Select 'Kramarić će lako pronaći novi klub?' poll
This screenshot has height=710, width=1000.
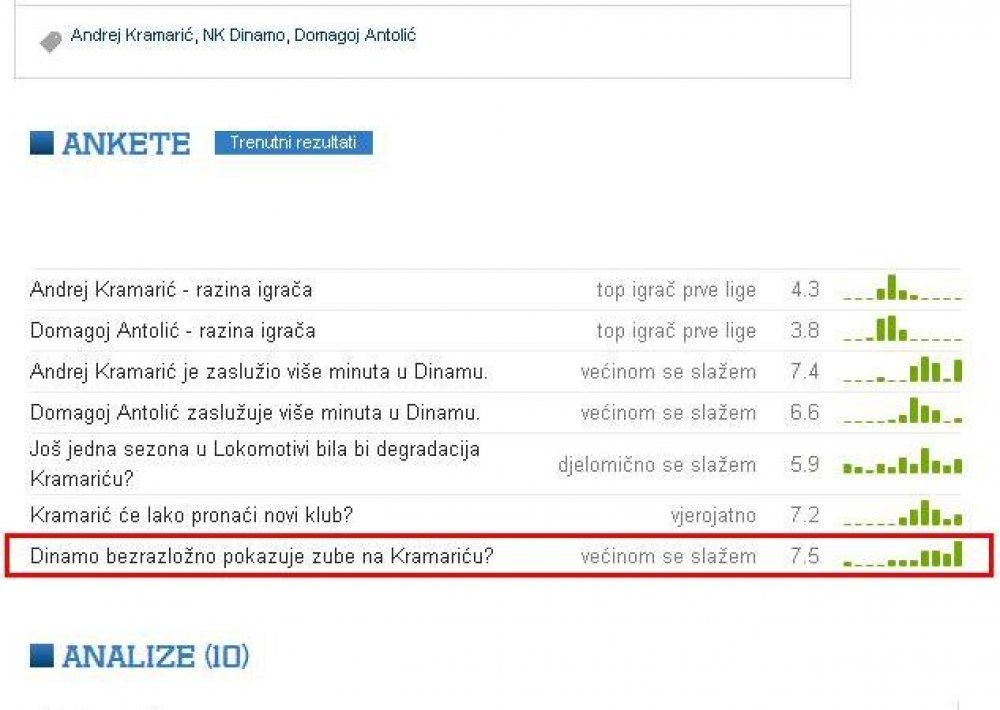click(x=191, y=515)
